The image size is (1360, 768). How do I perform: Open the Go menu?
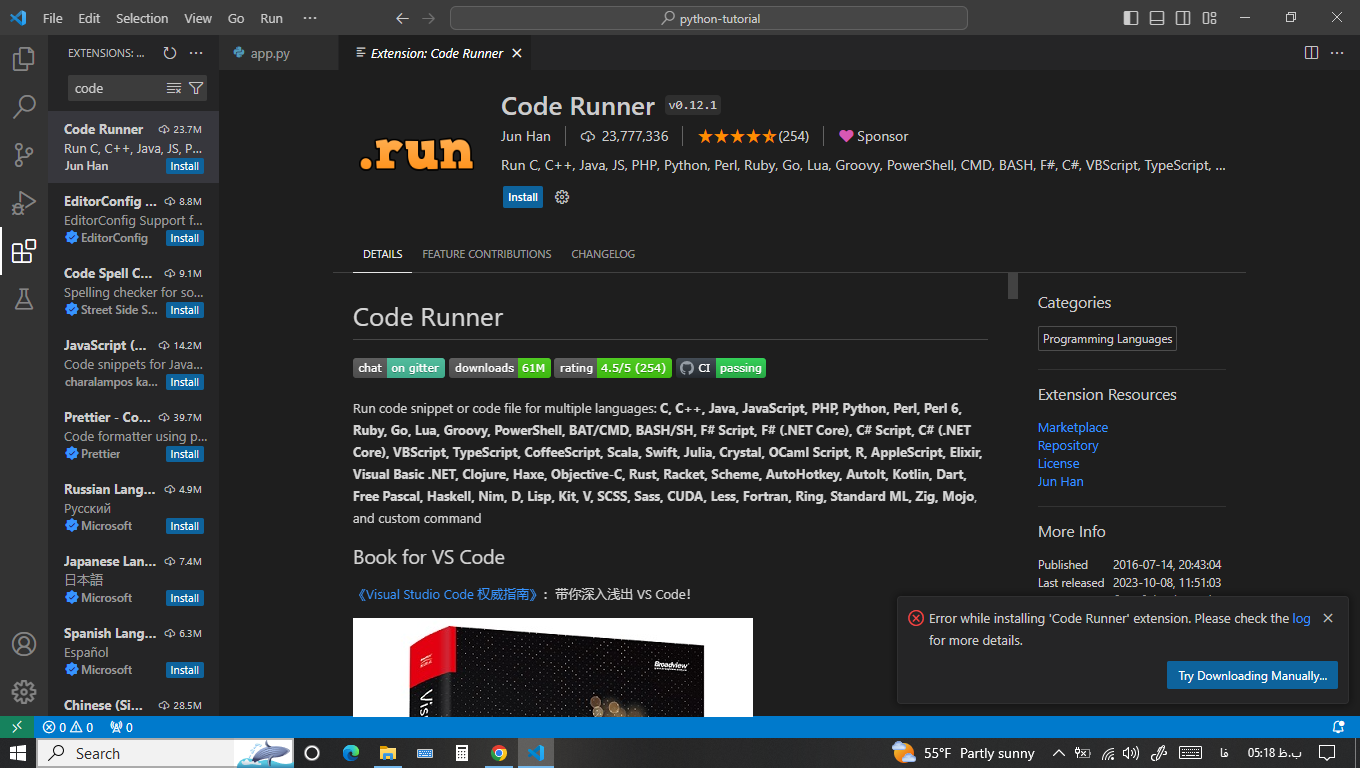[236, 18]
